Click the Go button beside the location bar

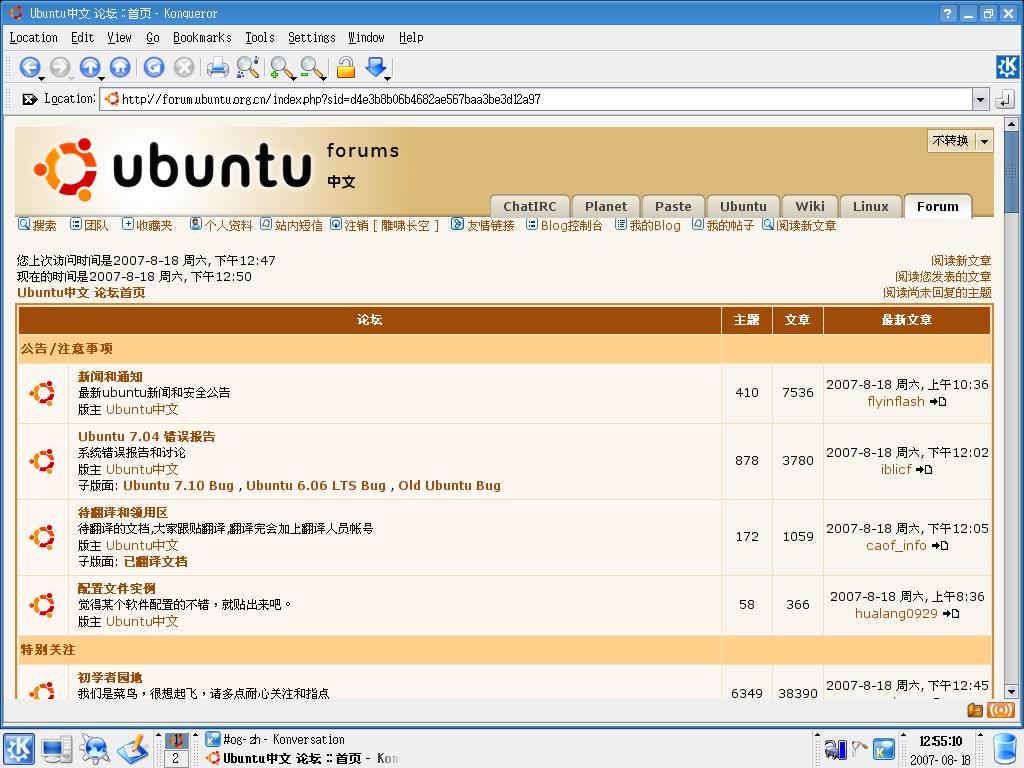tap(1004, 100)
